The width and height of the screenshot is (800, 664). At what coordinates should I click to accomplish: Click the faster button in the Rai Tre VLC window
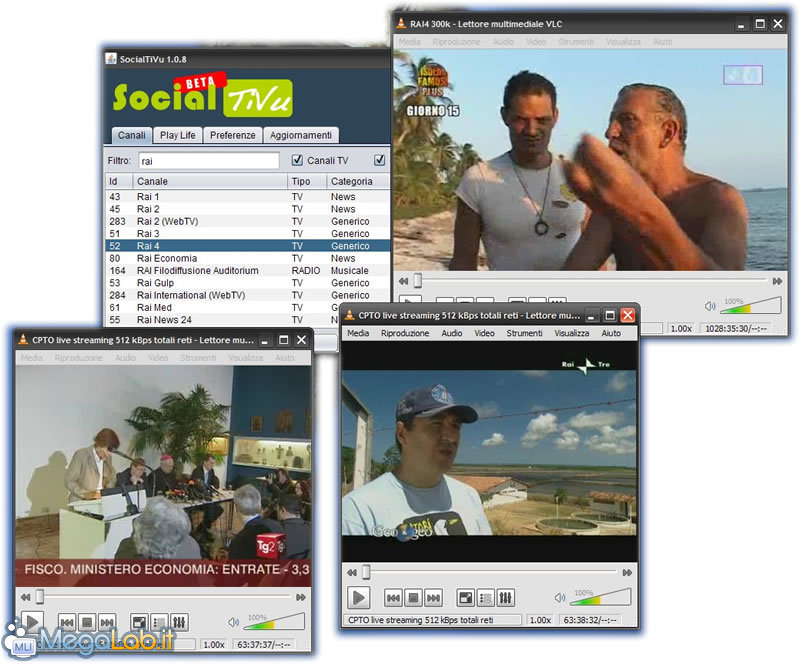pyautogui.click(x=627, y=573)
